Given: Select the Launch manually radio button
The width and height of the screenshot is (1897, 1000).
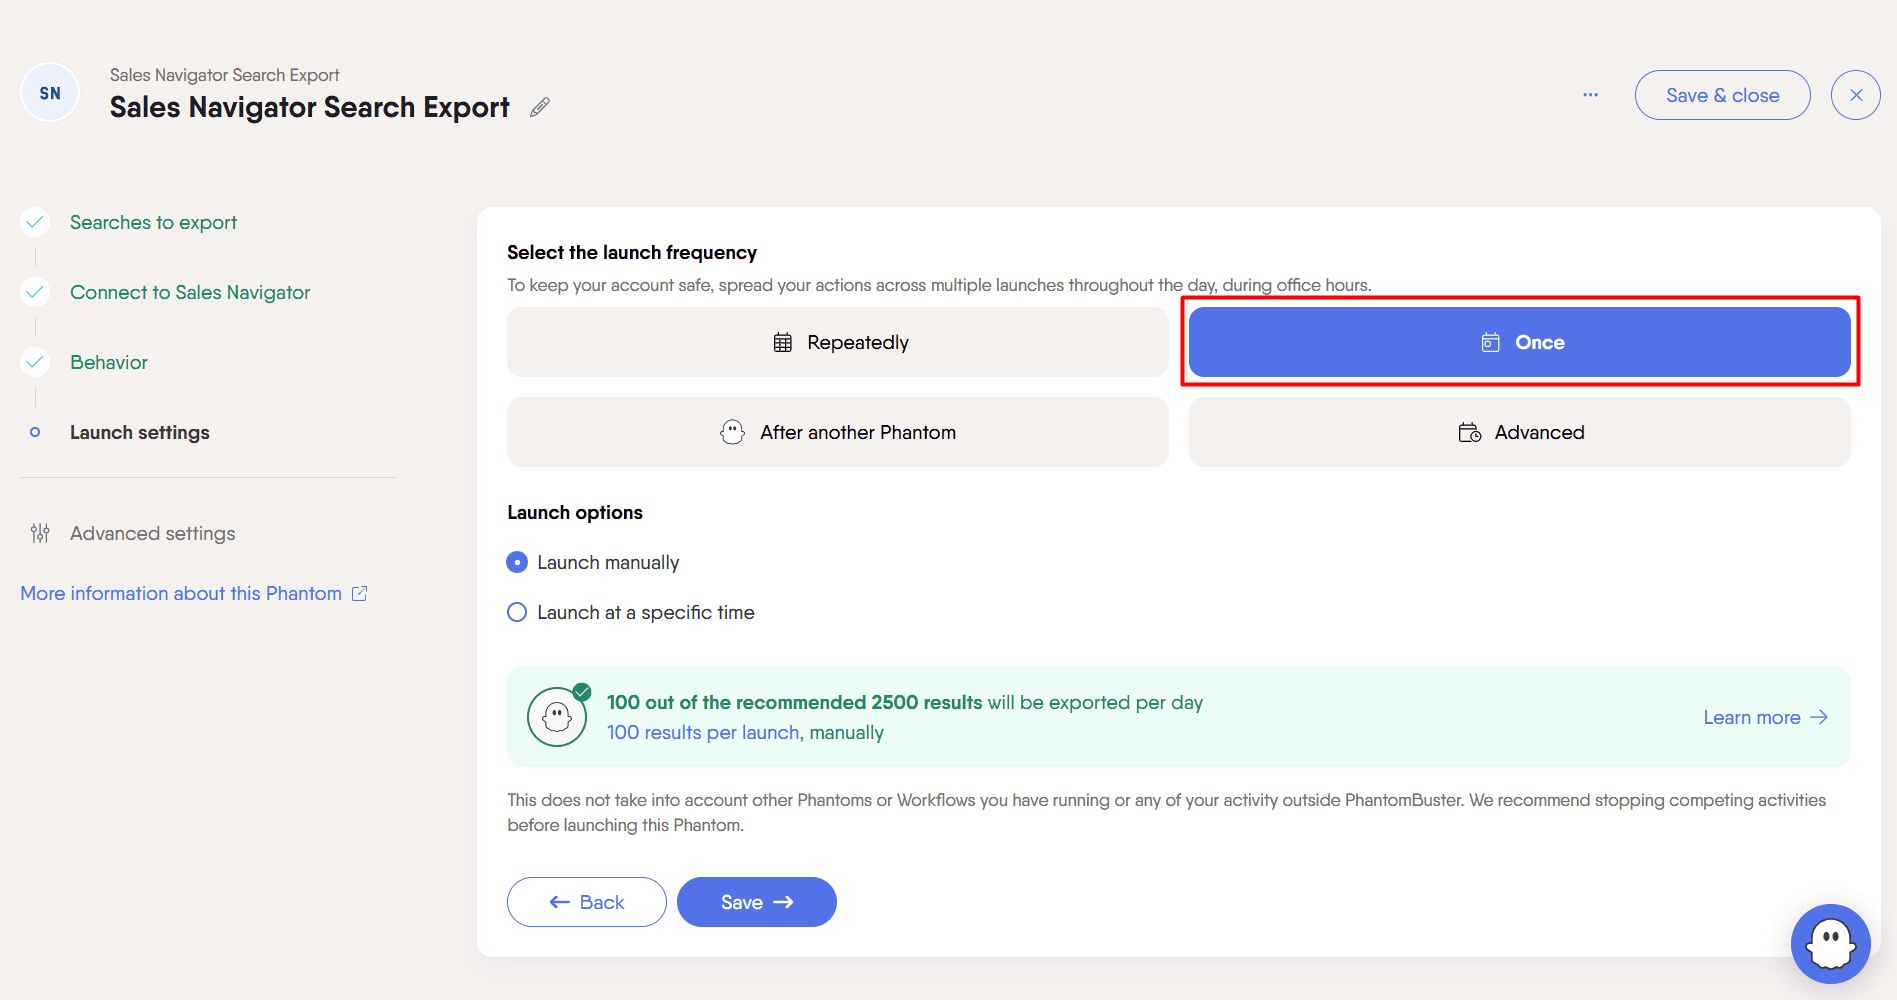Looking at the screenshot, I should click(x=517, y=562).
